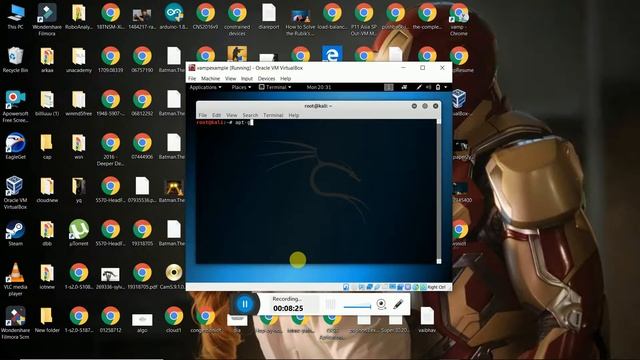This screenshot has height=360, width=640.
Task: Click VirtualBox hard disk status icon
Action: pos(346,287)
